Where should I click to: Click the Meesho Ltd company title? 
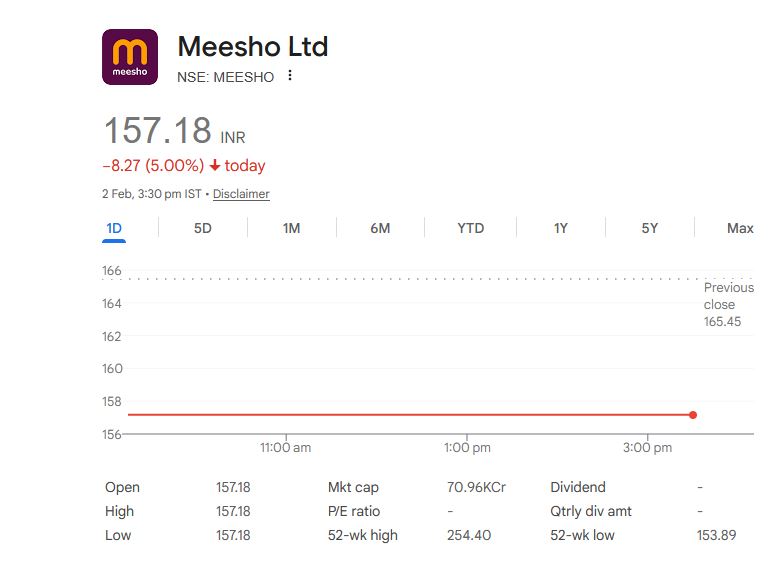coord(252,46)
